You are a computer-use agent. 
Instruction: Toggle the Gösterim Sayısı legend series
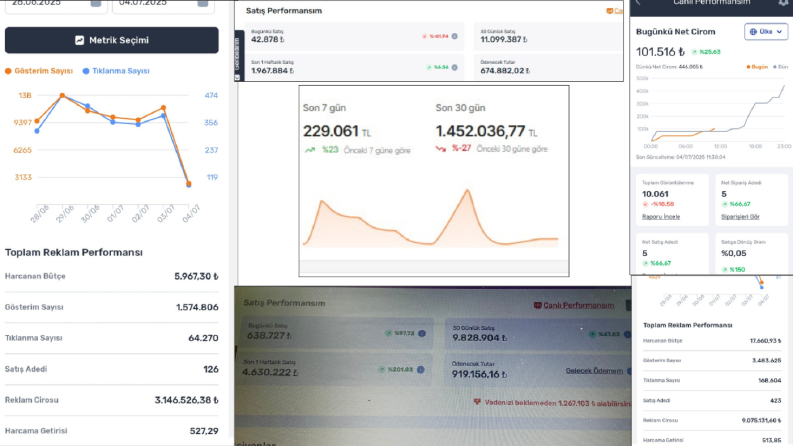click(x=39, y=71)
